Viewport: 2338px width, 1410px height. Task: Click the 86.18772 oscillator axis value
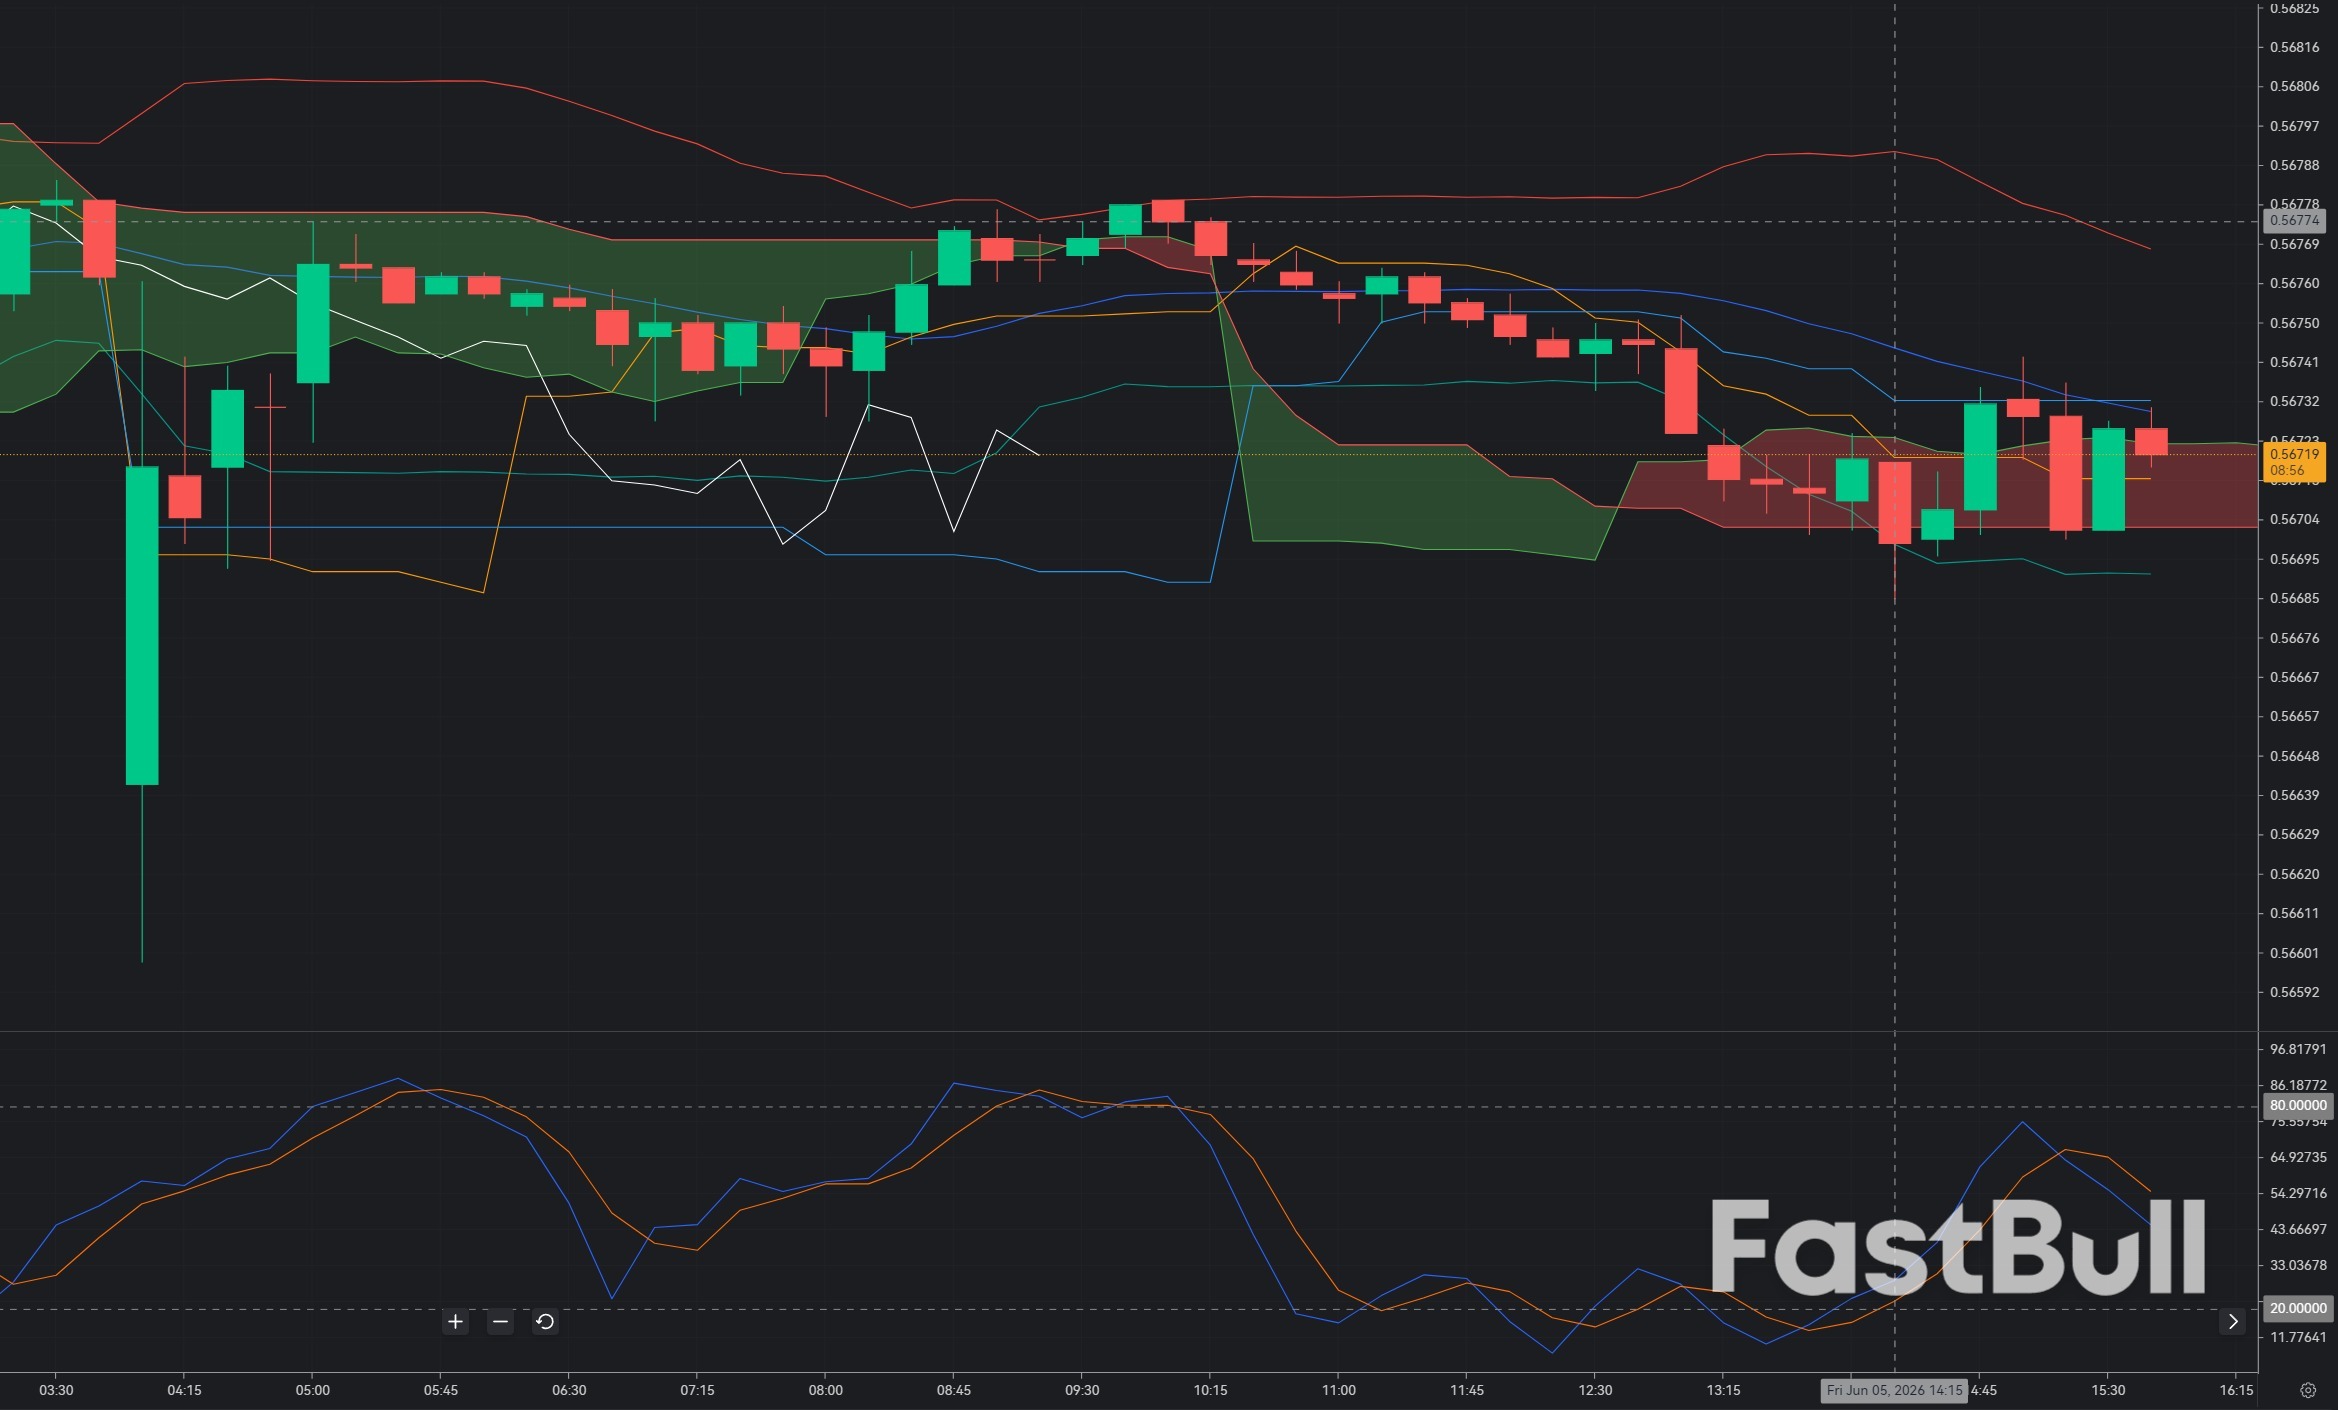click(x=2297, y=1085)
